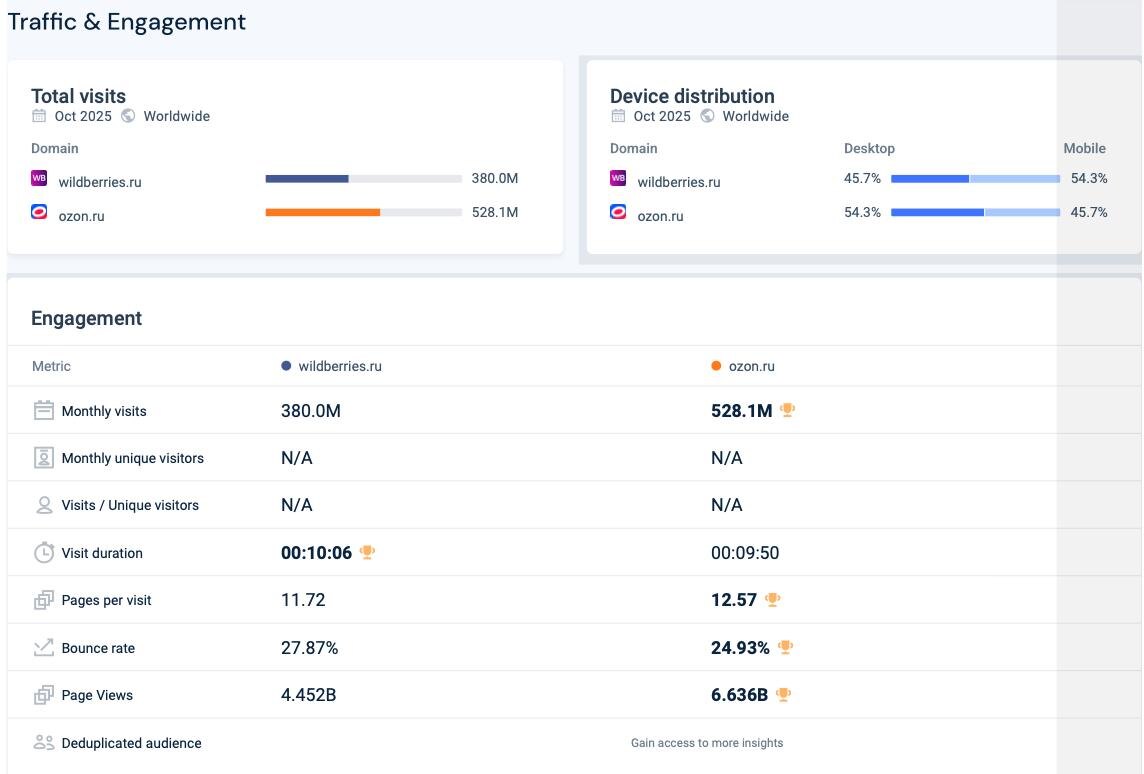Select the wildberries.ru Engagement column header
This screenshot has height=774, width=1144.
click(x=331, y=366)
